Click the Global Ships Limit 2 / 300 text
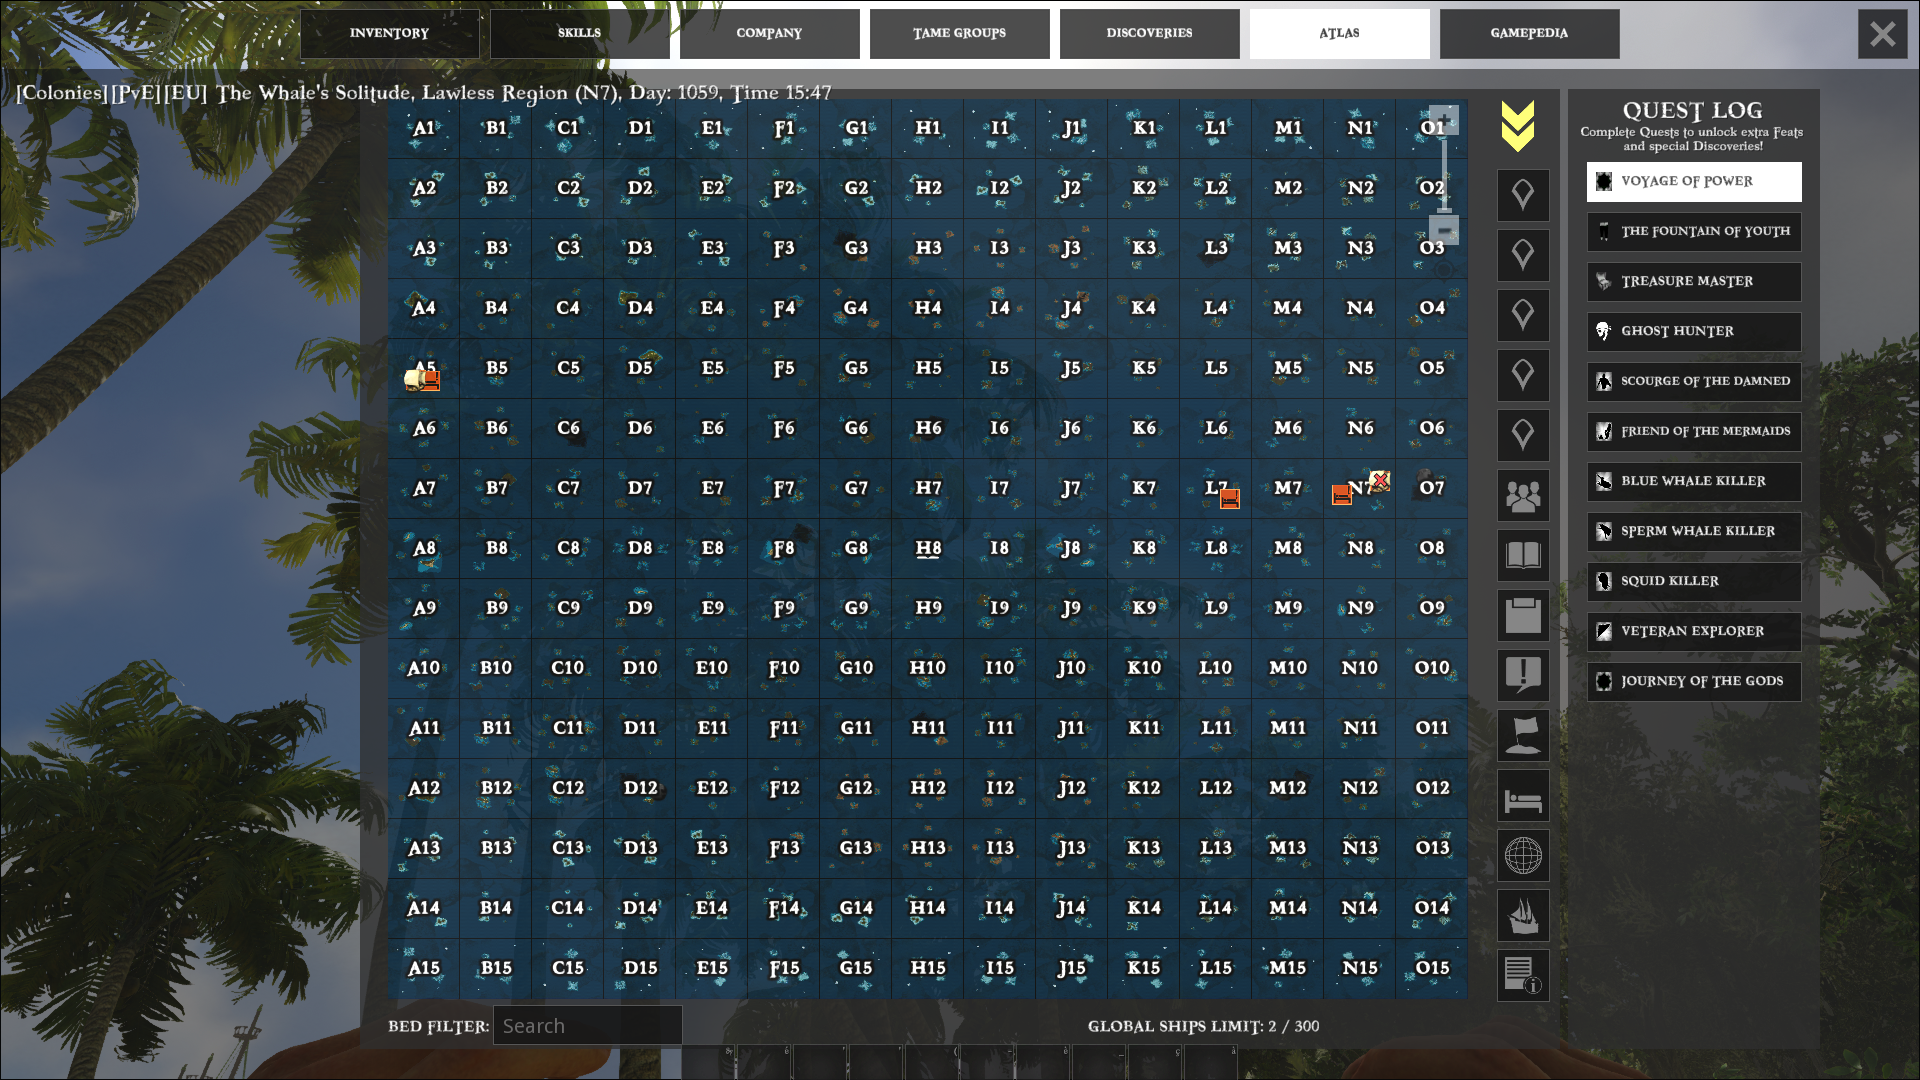The height and width of the screenshot is (1080, 1920). click(1204, 1027)
